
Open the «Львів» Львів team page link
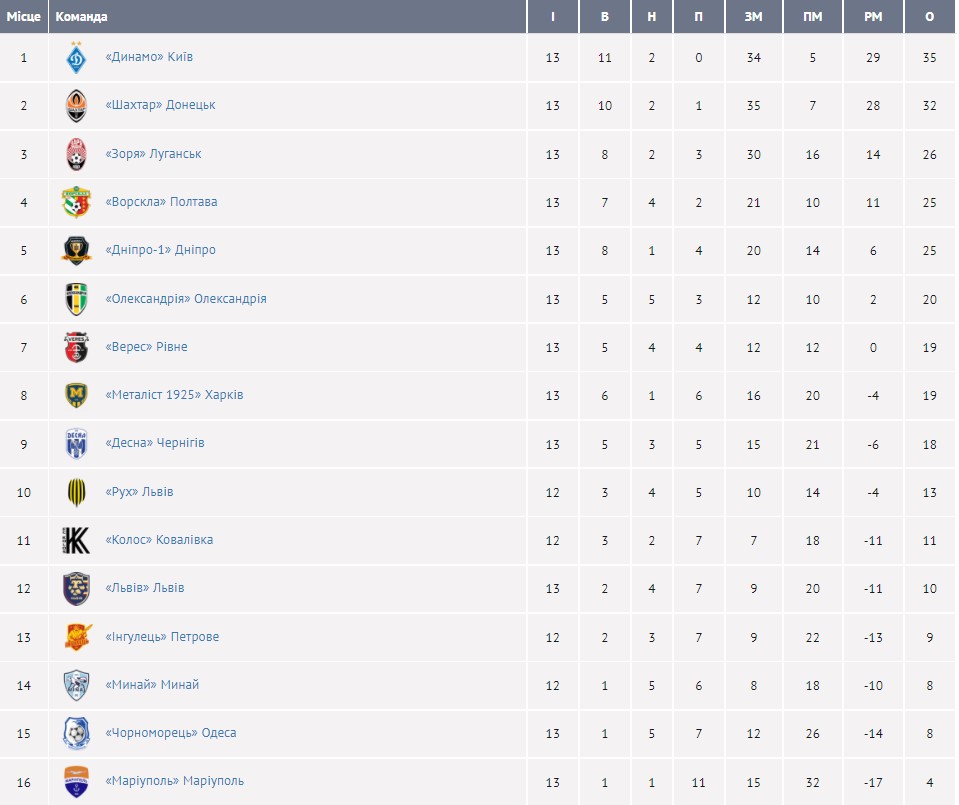(x=144, y=588)
